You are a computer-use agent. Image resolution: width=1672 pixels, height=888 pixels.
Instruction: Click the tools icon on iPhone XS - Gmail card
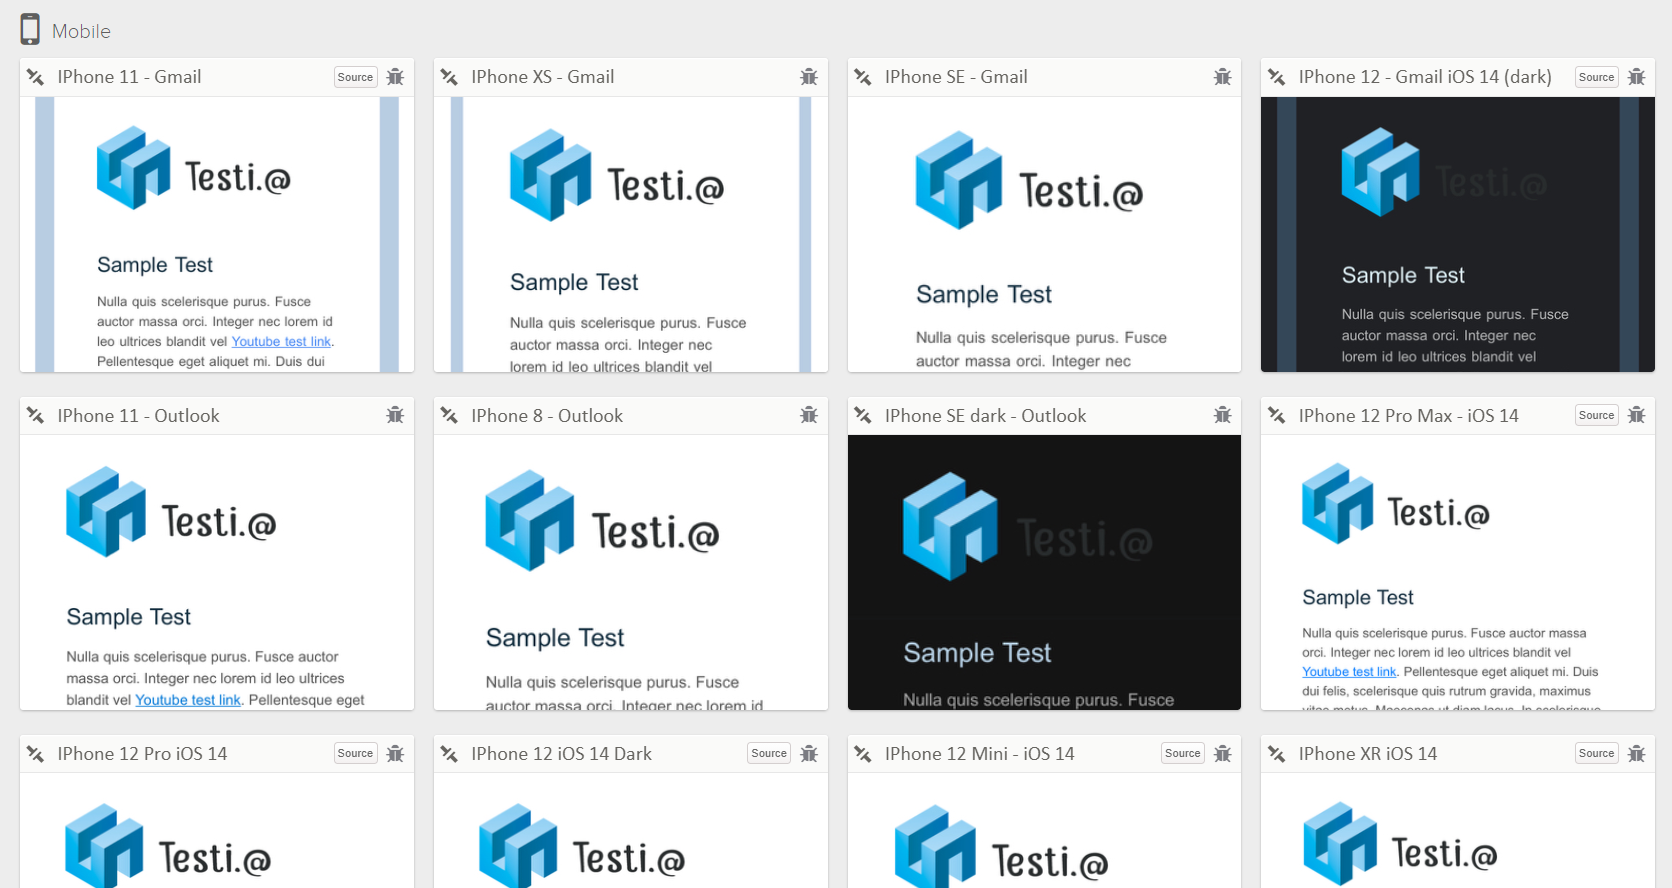tap(450, 77)
